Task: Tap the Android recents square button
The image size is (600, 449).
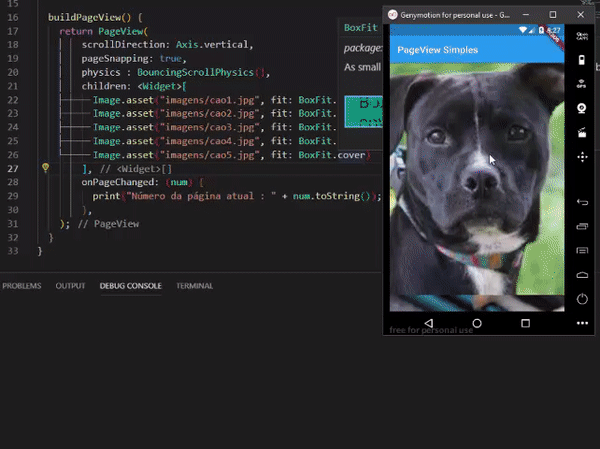Action: [525, 324]
